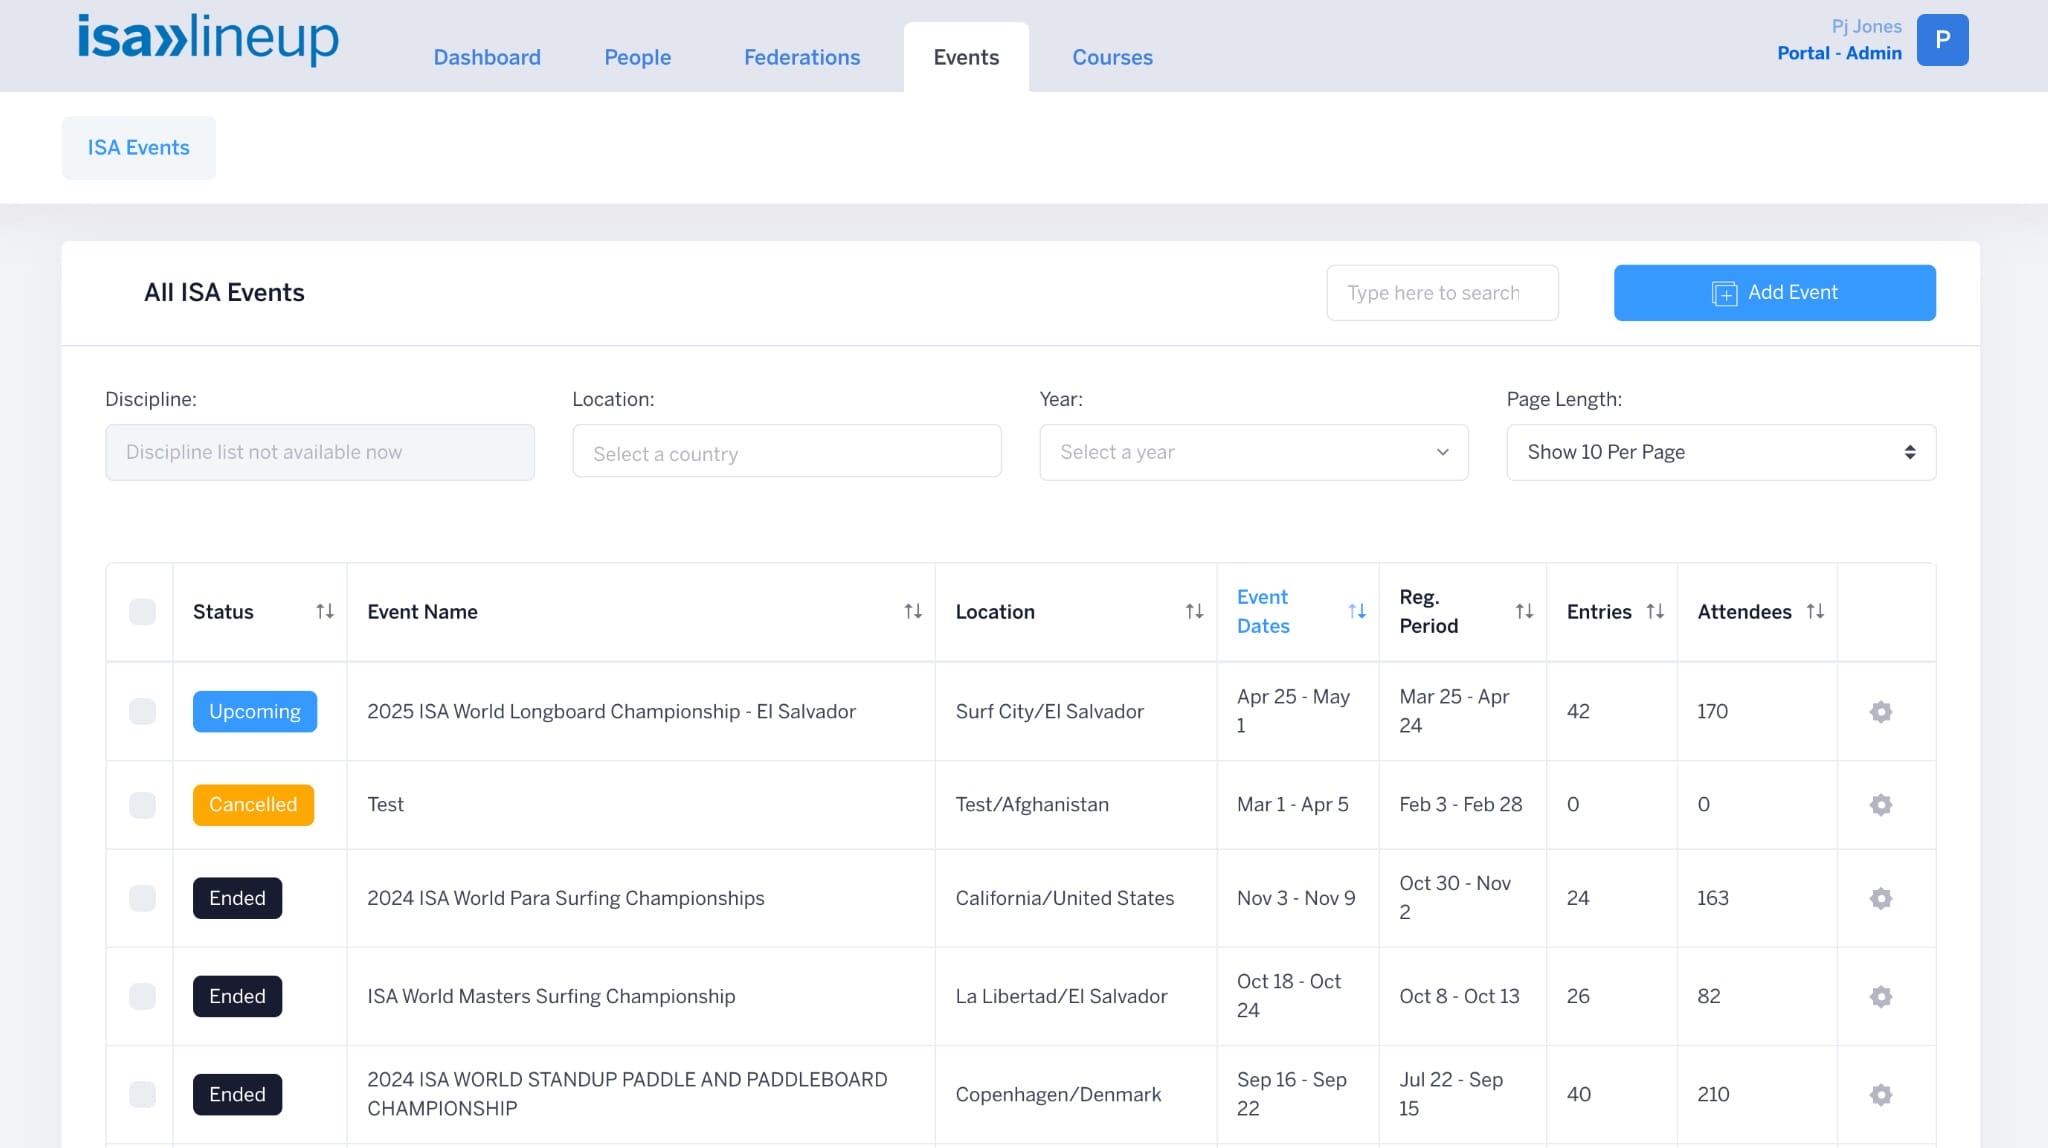Sort table by Status column arrows
The width and height of the screenshot is (2048, 1148).
325,611
